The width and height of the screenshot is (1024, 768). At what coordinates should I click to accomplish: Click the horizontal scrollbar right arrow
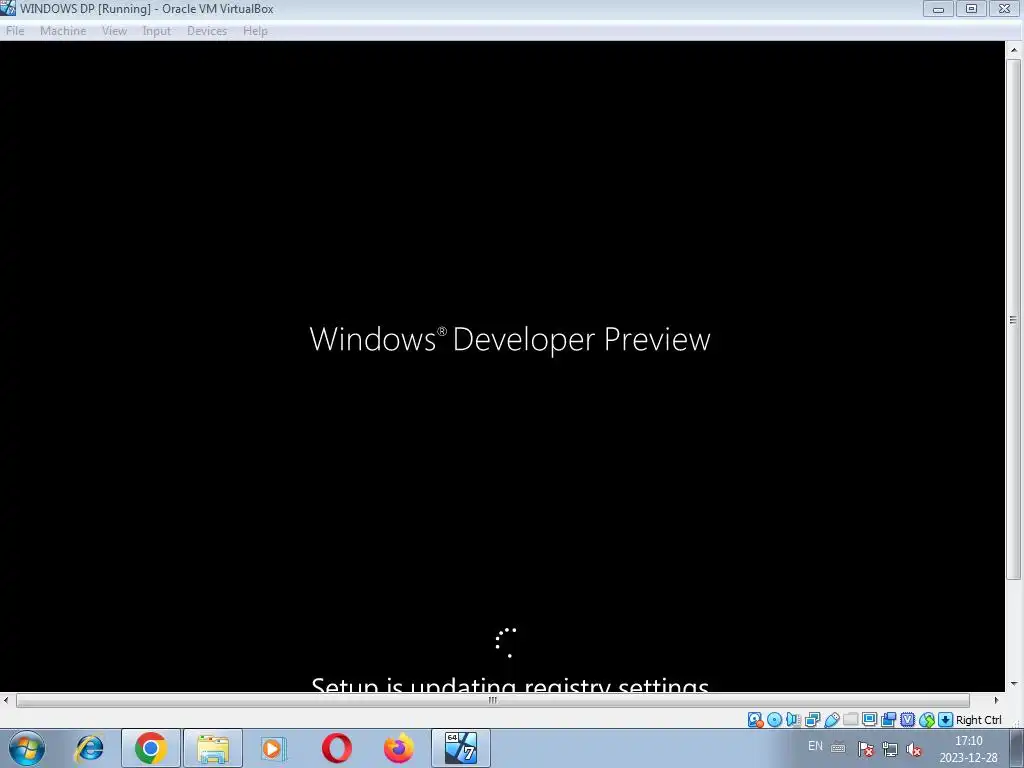pos(996,700)
